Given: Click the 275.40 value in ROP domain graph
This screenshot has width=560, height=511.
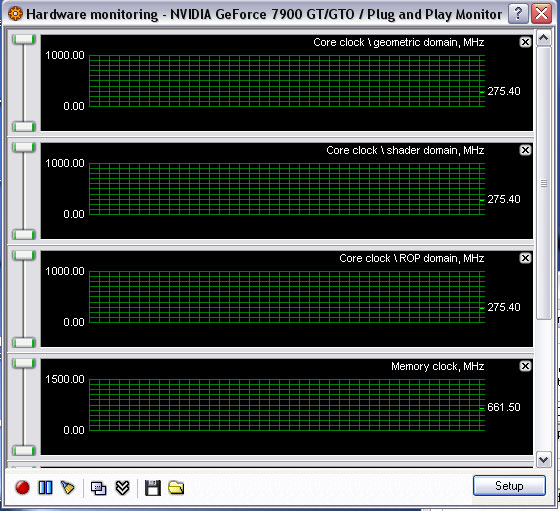Looking at the screenshot, I should point(504,307).
